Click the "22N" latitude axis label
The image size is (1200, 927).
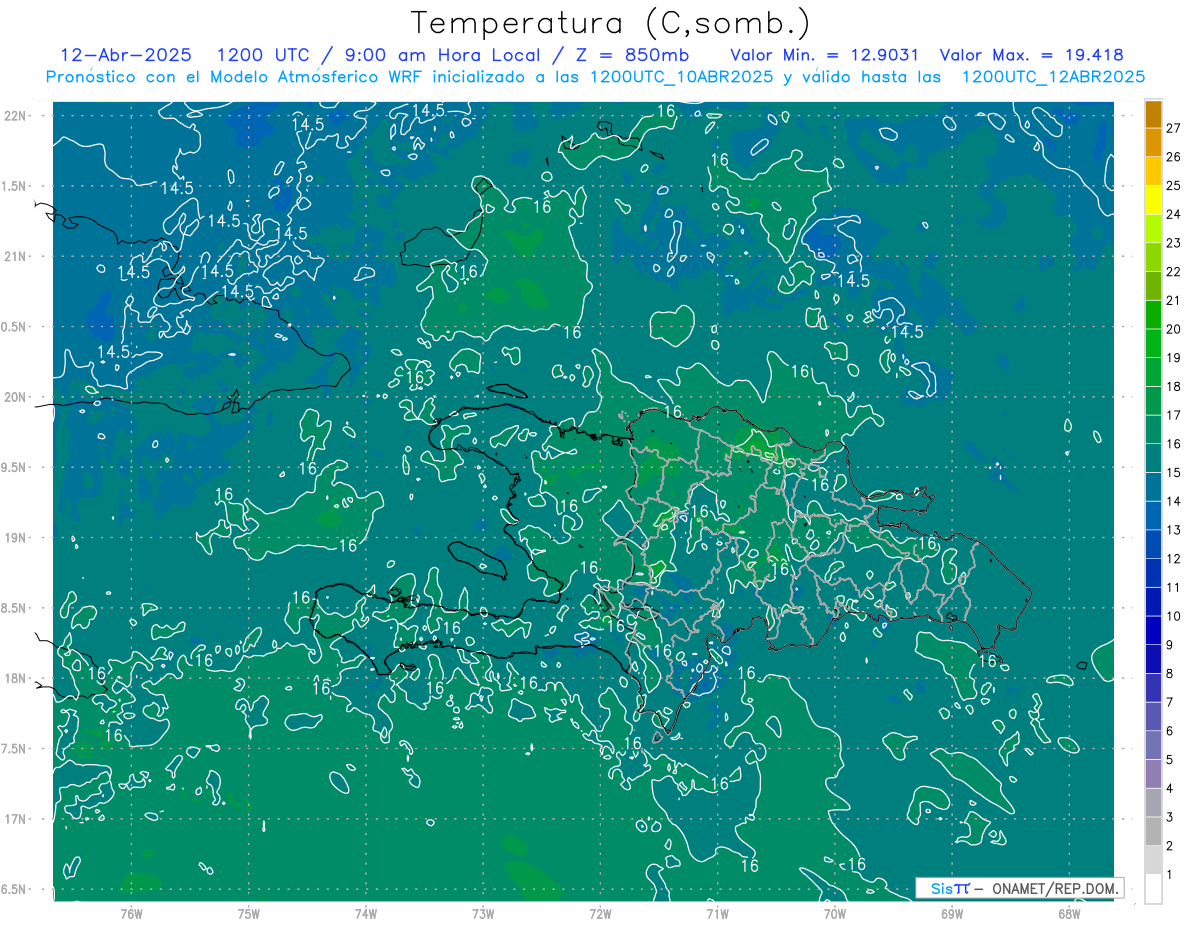point(17,116)
